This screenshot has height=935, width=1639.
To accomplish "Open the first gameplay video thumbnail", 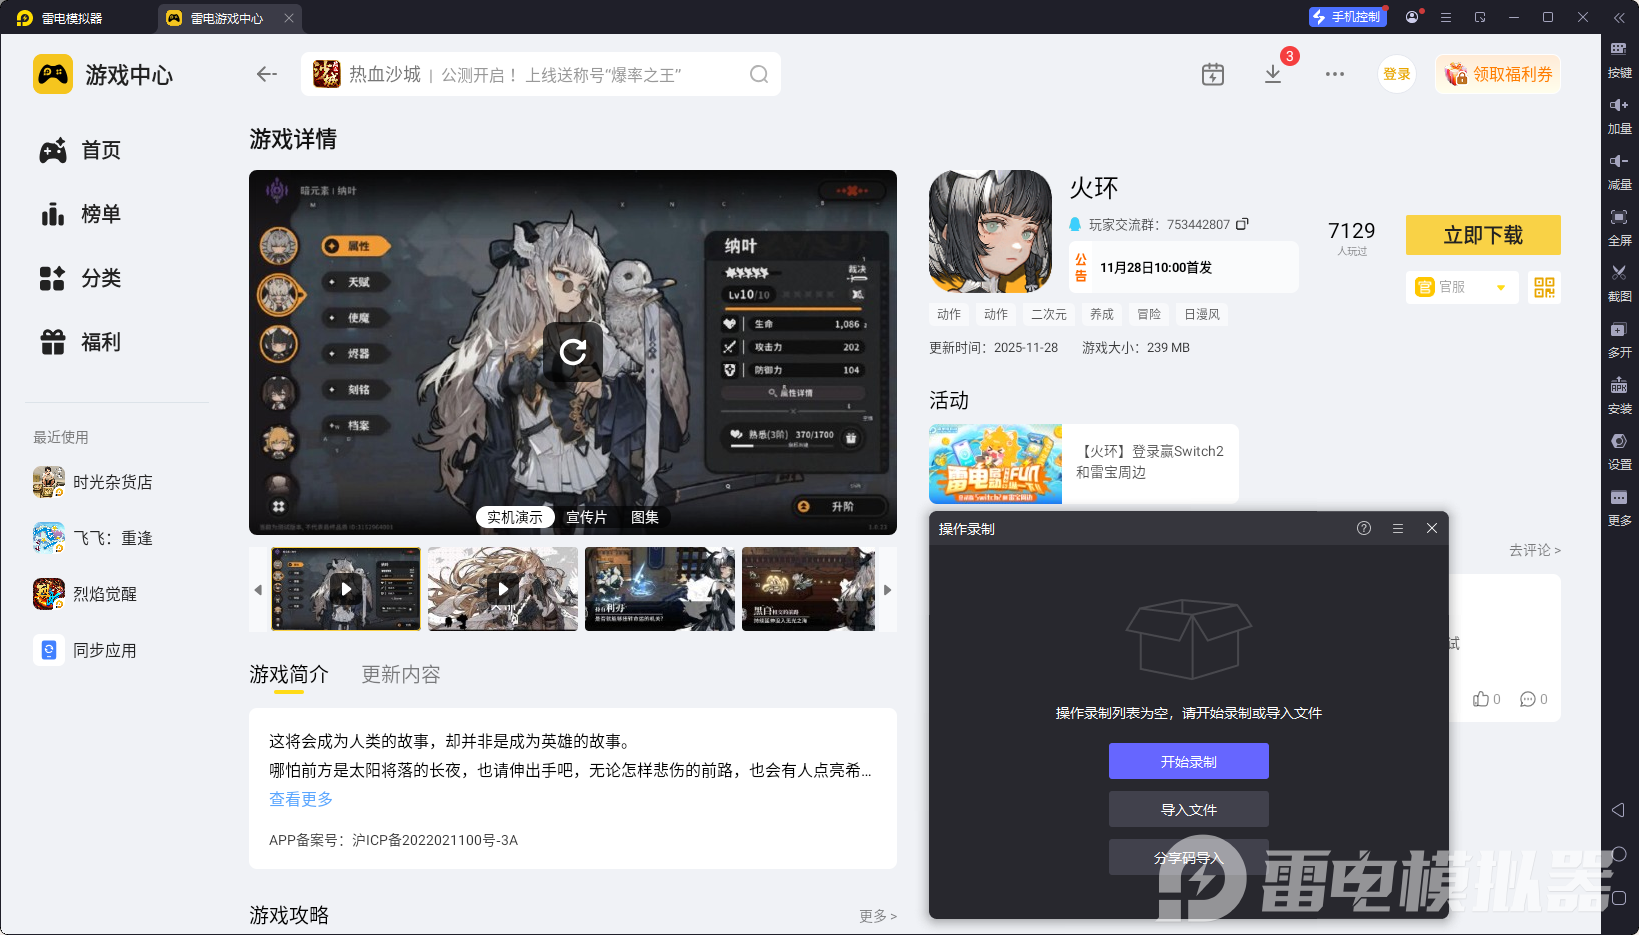I will (345, 589).
